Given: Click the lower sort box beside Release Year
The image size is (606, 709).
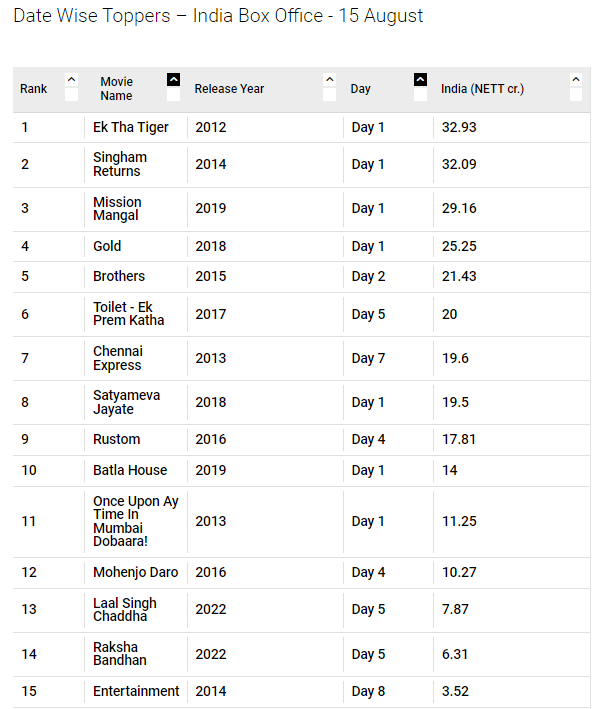Looking at the screenshot, I should [330, 95].
